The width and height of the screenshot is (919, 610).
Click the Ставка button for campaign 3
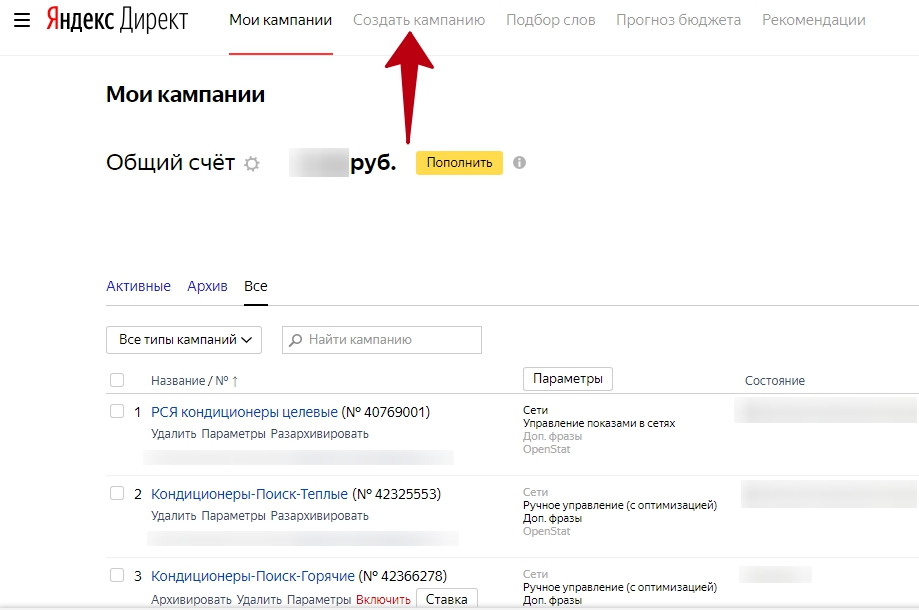[x=447, y=599]
